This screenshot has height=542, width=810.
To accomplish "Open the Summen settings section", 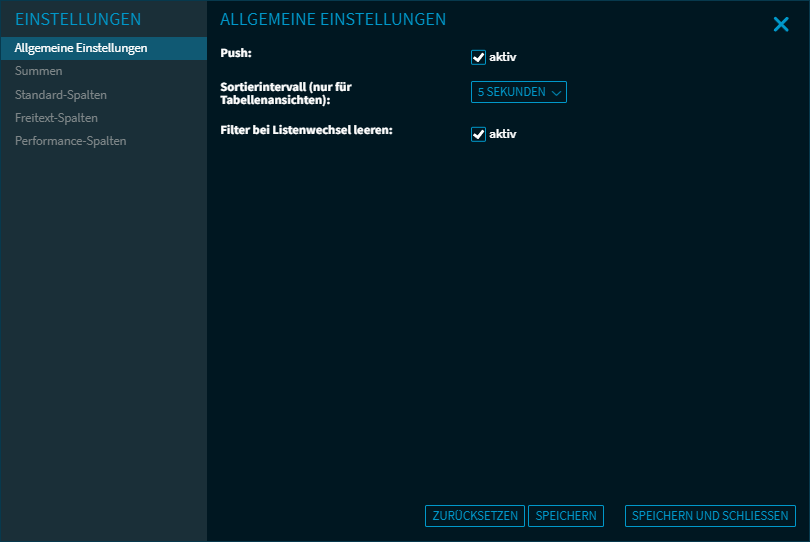I will (39, 71).
